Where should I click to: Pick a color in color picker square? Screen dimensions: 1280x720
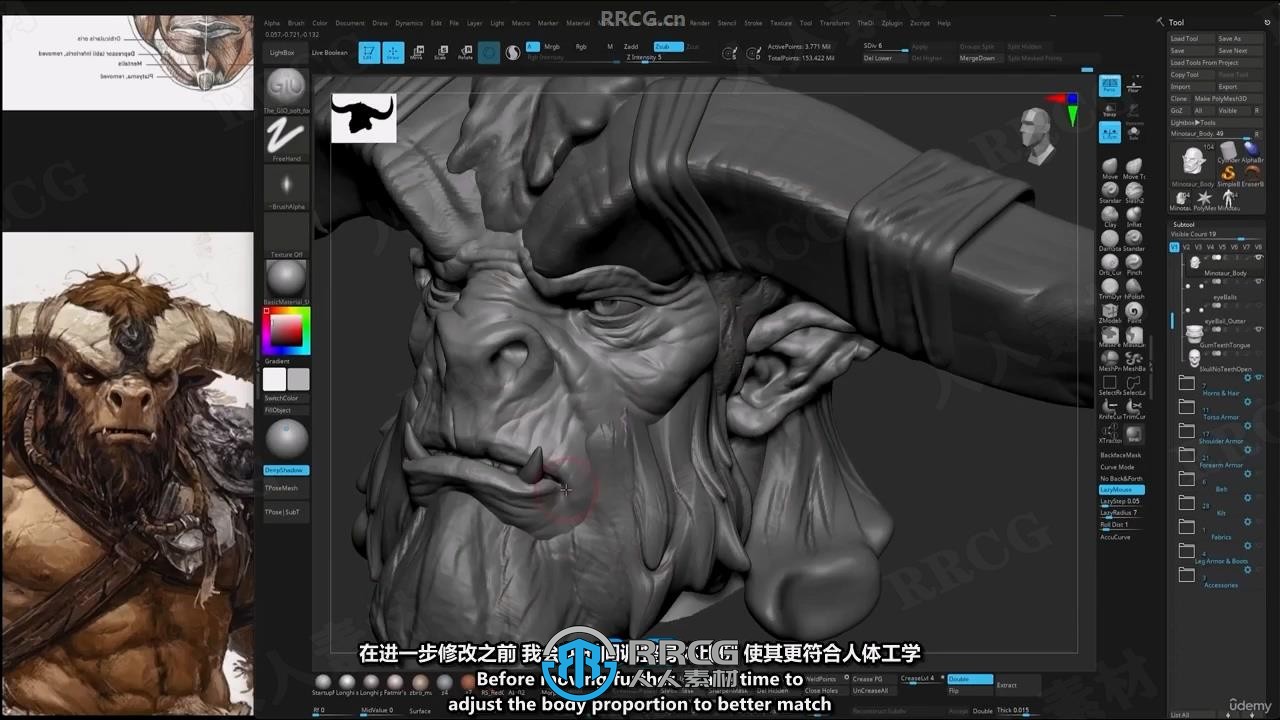[x=286, y=330]
